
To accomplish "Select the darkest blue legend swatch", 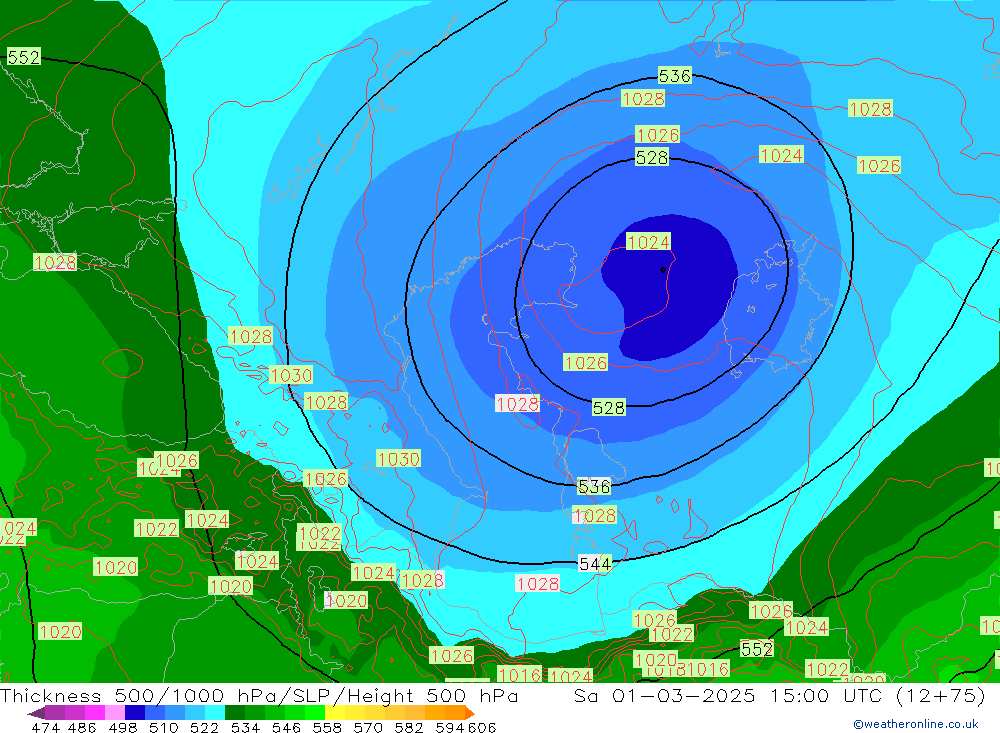I will click(x=135, y=713).
